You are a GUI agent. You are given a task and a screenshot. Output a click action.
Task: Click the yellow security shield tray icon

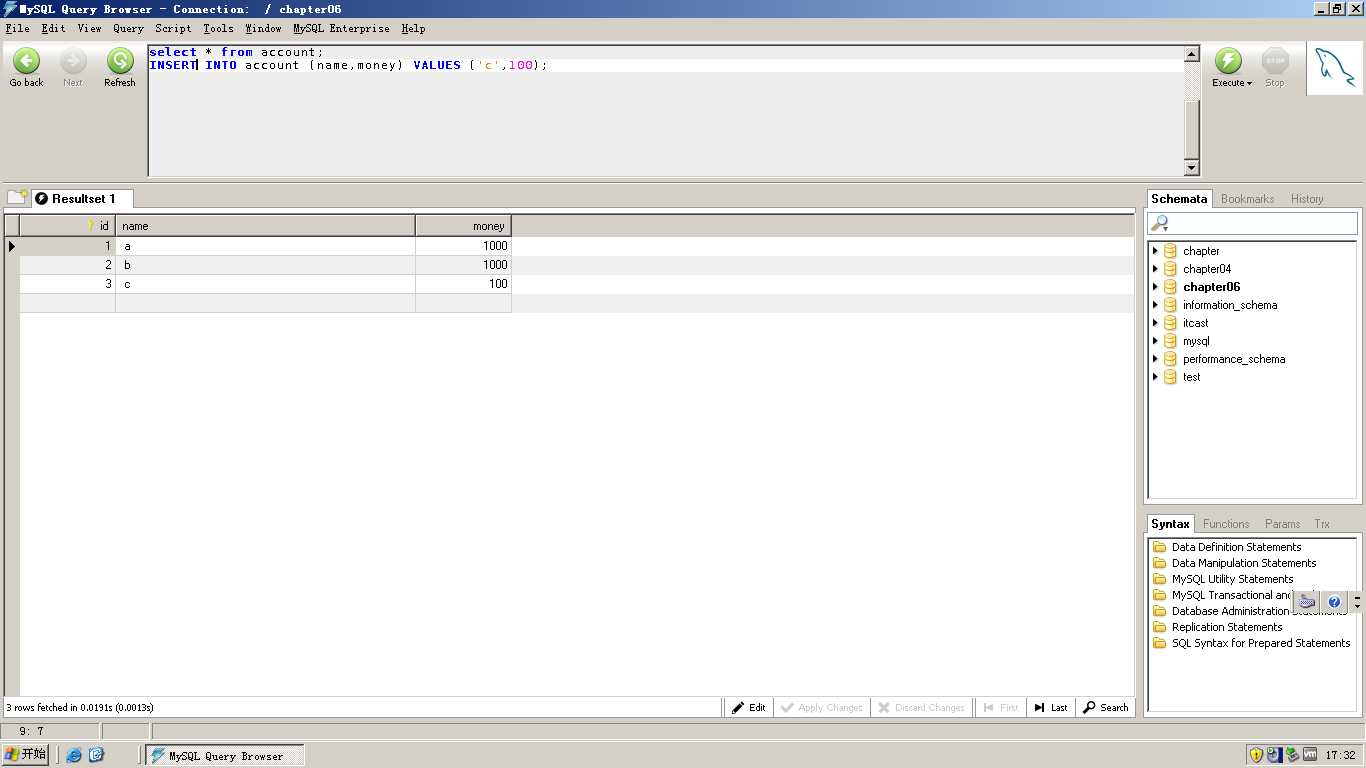point(1256,755)
